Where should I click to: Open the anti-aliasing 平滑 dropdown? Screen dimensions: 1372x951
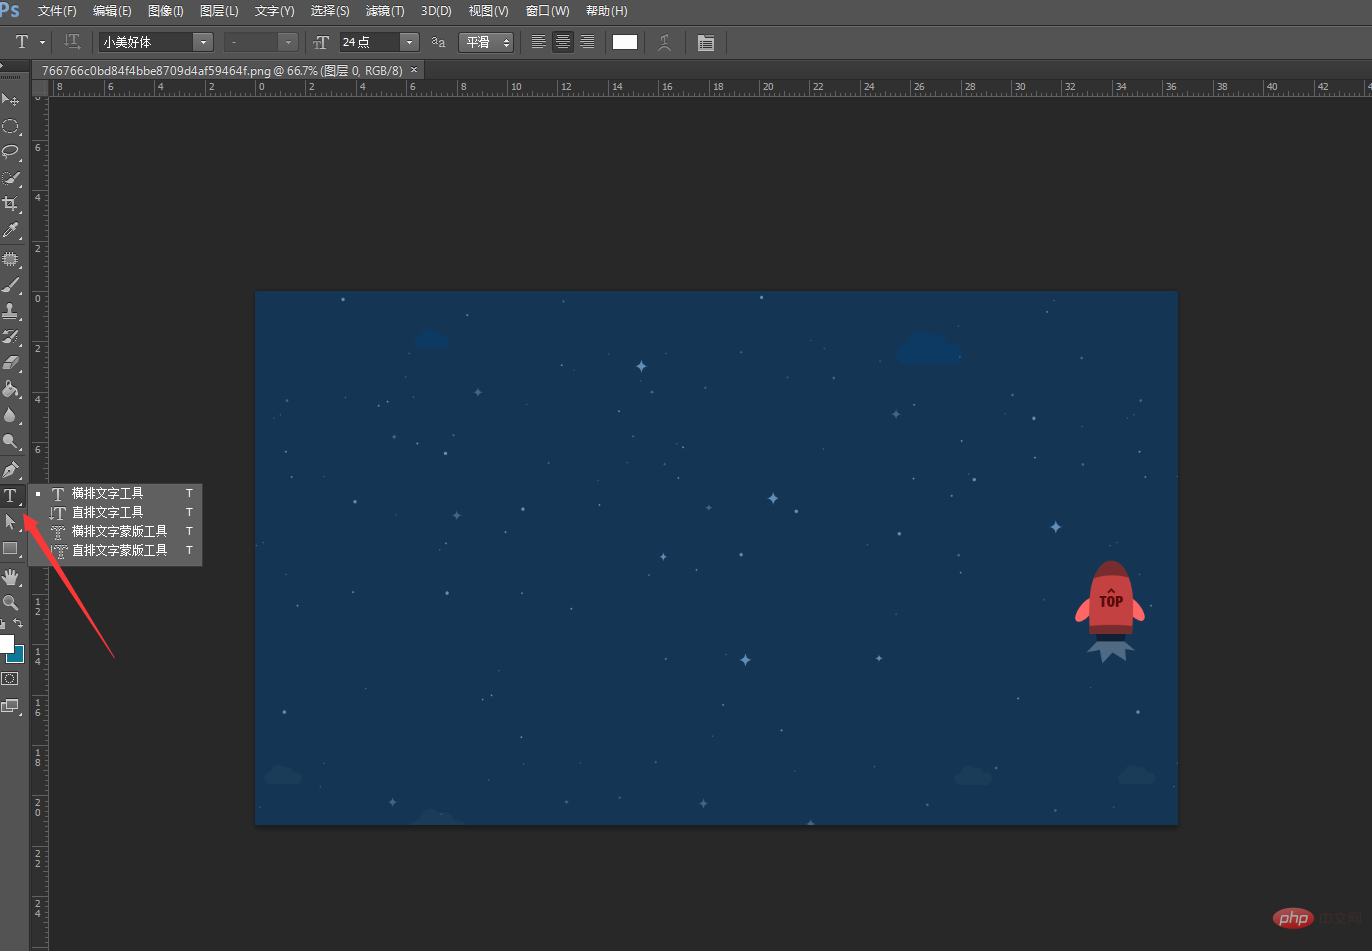pos(486,42)
